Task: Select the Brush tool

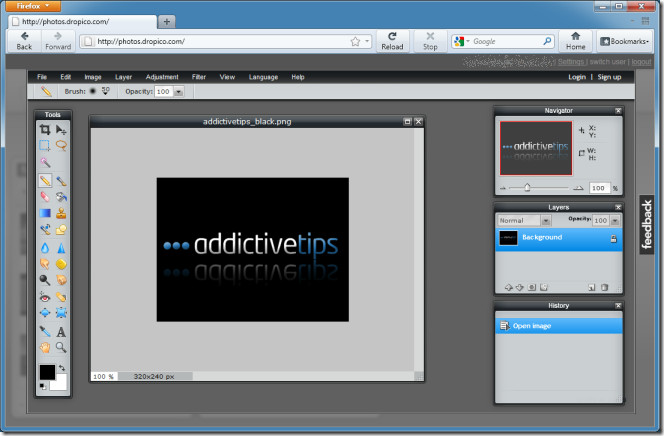Action: coord(61,181)
